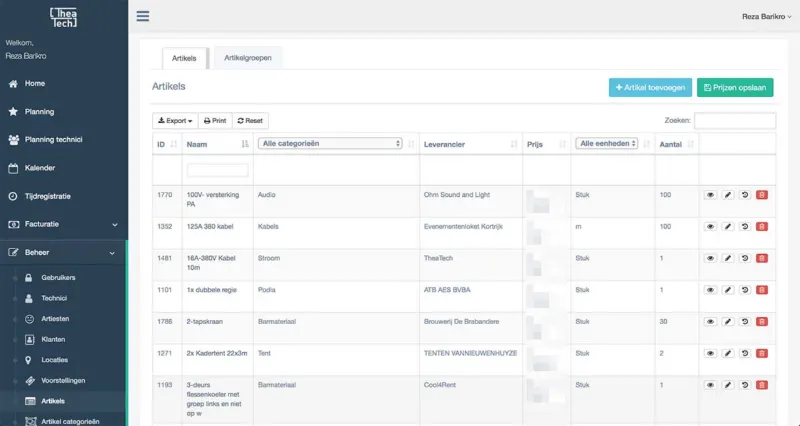This screenshot has height=426, width=800.
Task: Open history for 2x Kadertent 22x3m
Action: (x=744, y=353)
